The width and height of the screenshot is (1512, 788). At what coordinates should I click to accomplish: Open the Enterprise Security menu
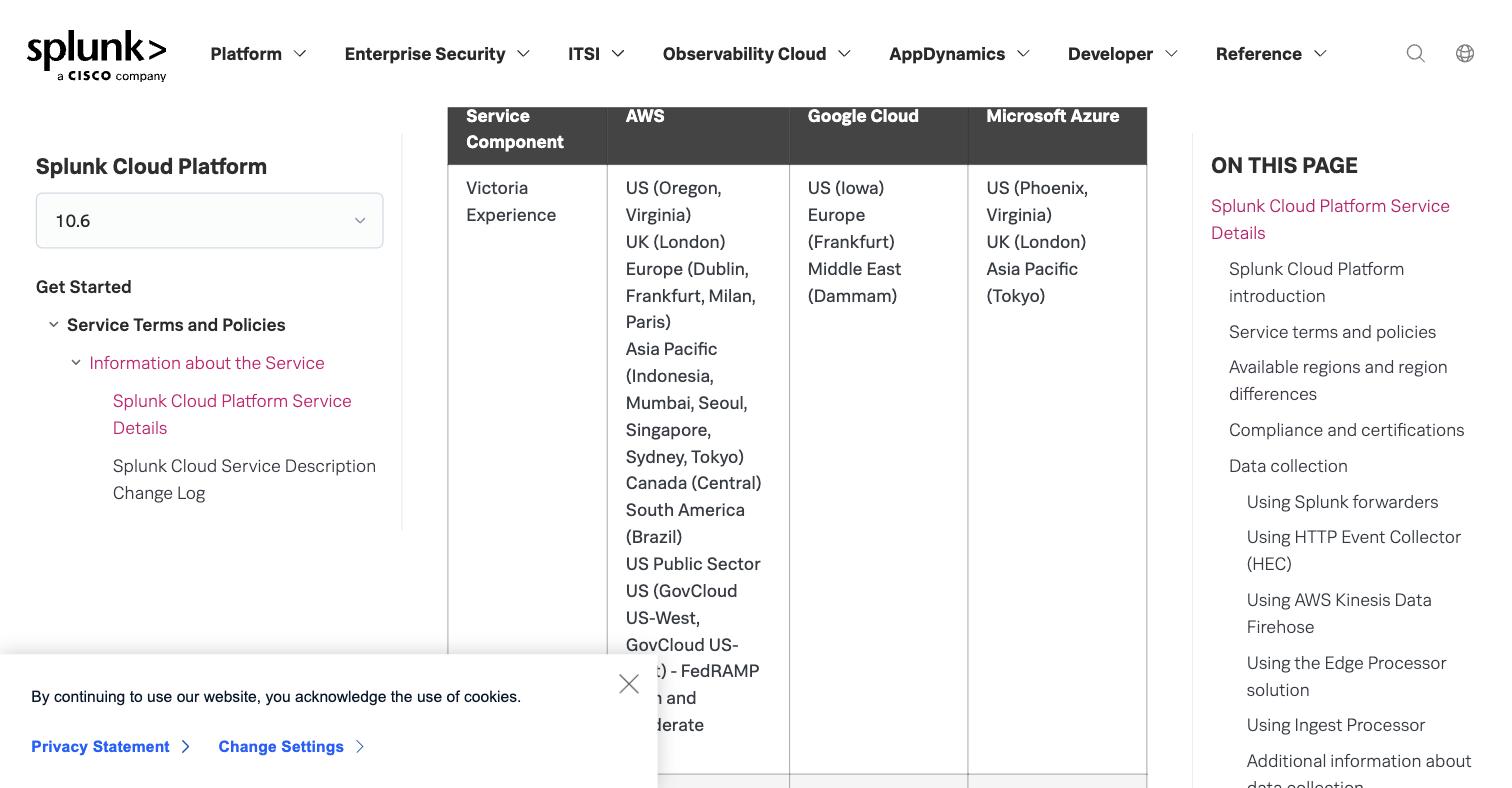click(437, 54)
